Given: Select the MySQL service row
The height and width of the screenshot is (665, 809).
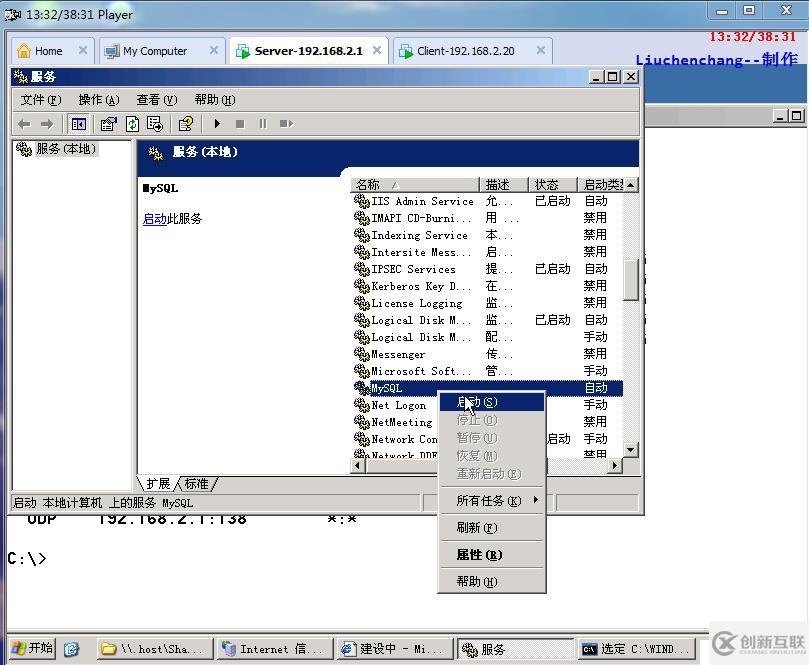Looking at the screenshot, I should (488, 388).
